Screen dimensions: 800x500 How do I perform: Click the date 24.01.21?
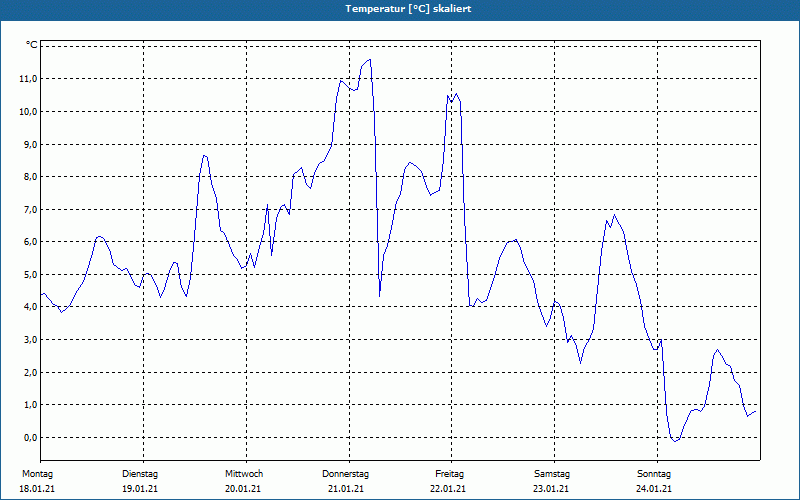(x=654, y=489)
